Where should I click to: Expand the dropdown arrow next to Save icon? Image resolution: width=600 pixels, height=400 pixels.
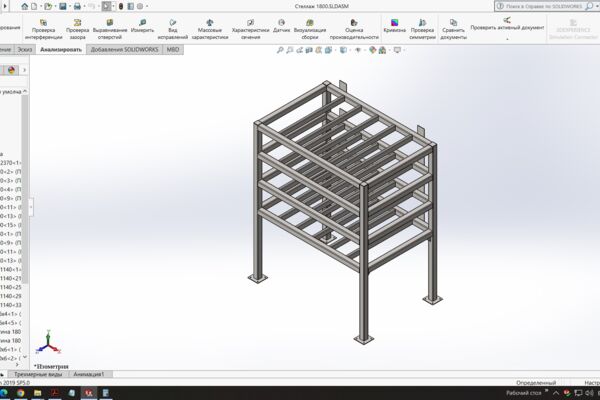tap(70, 7)
